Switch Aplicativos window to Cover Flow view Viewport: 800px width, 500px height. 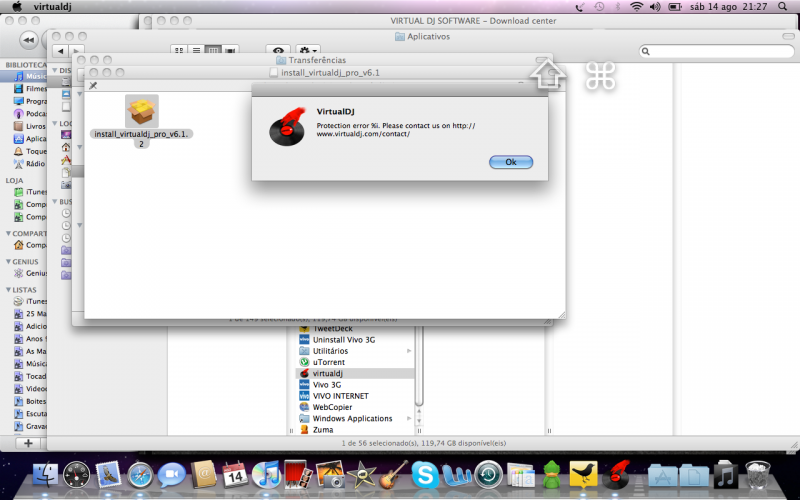click(230, 51)
